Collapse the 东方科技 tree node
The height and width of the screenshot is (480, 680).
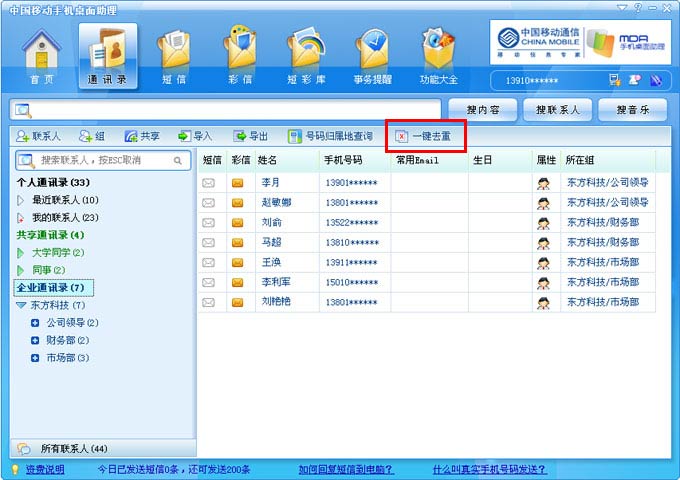pos(21,305)
